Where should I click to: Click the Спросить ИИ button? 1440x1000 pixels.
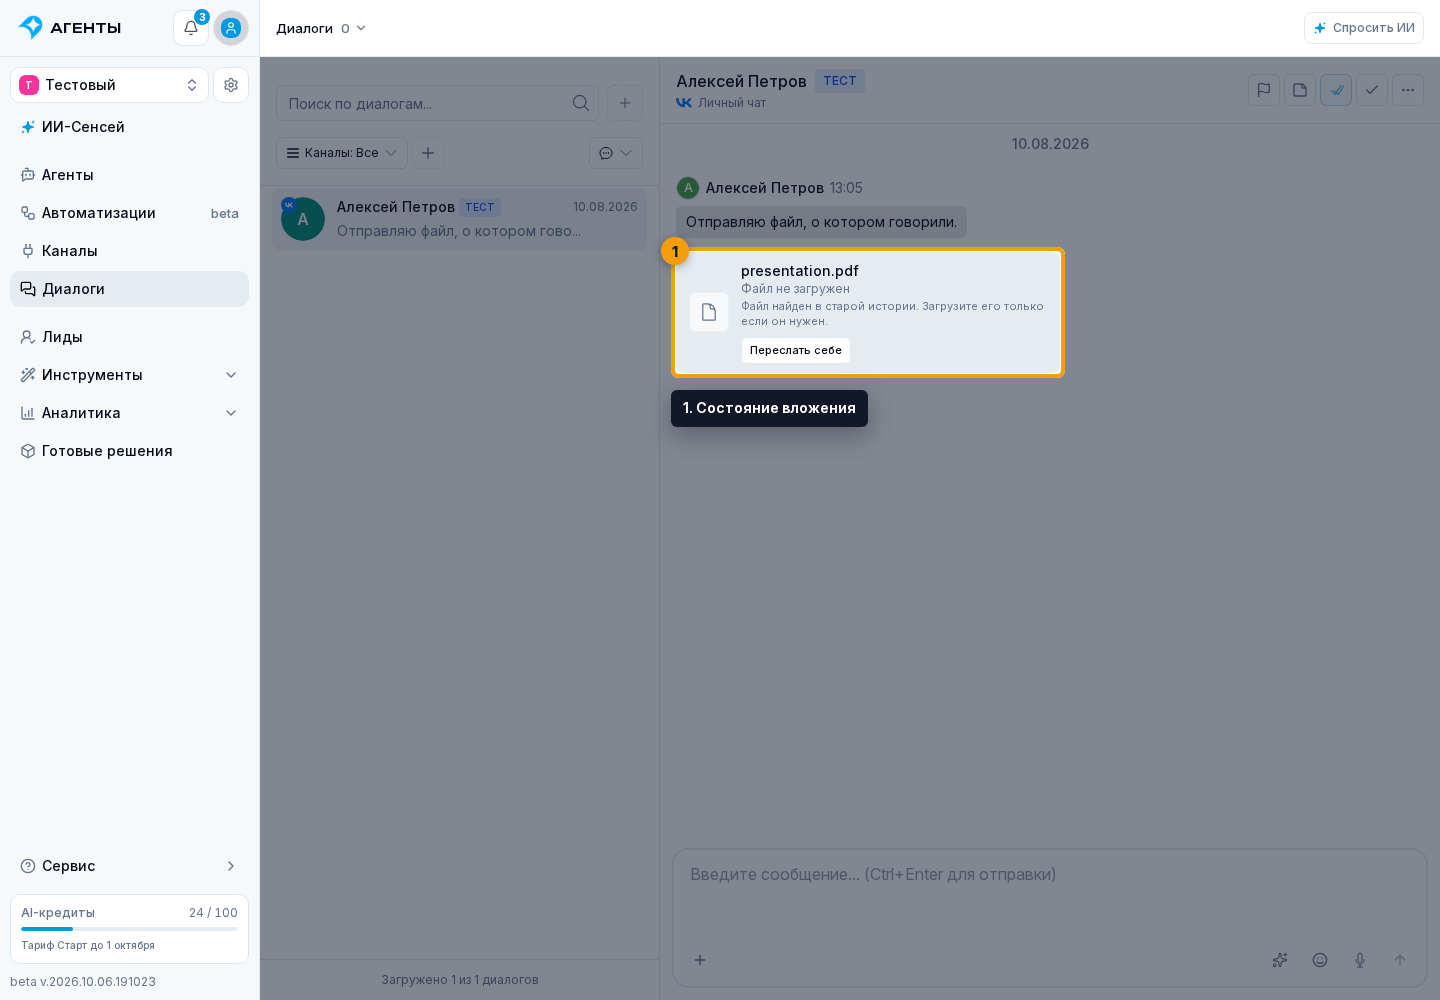[1363, 28]
